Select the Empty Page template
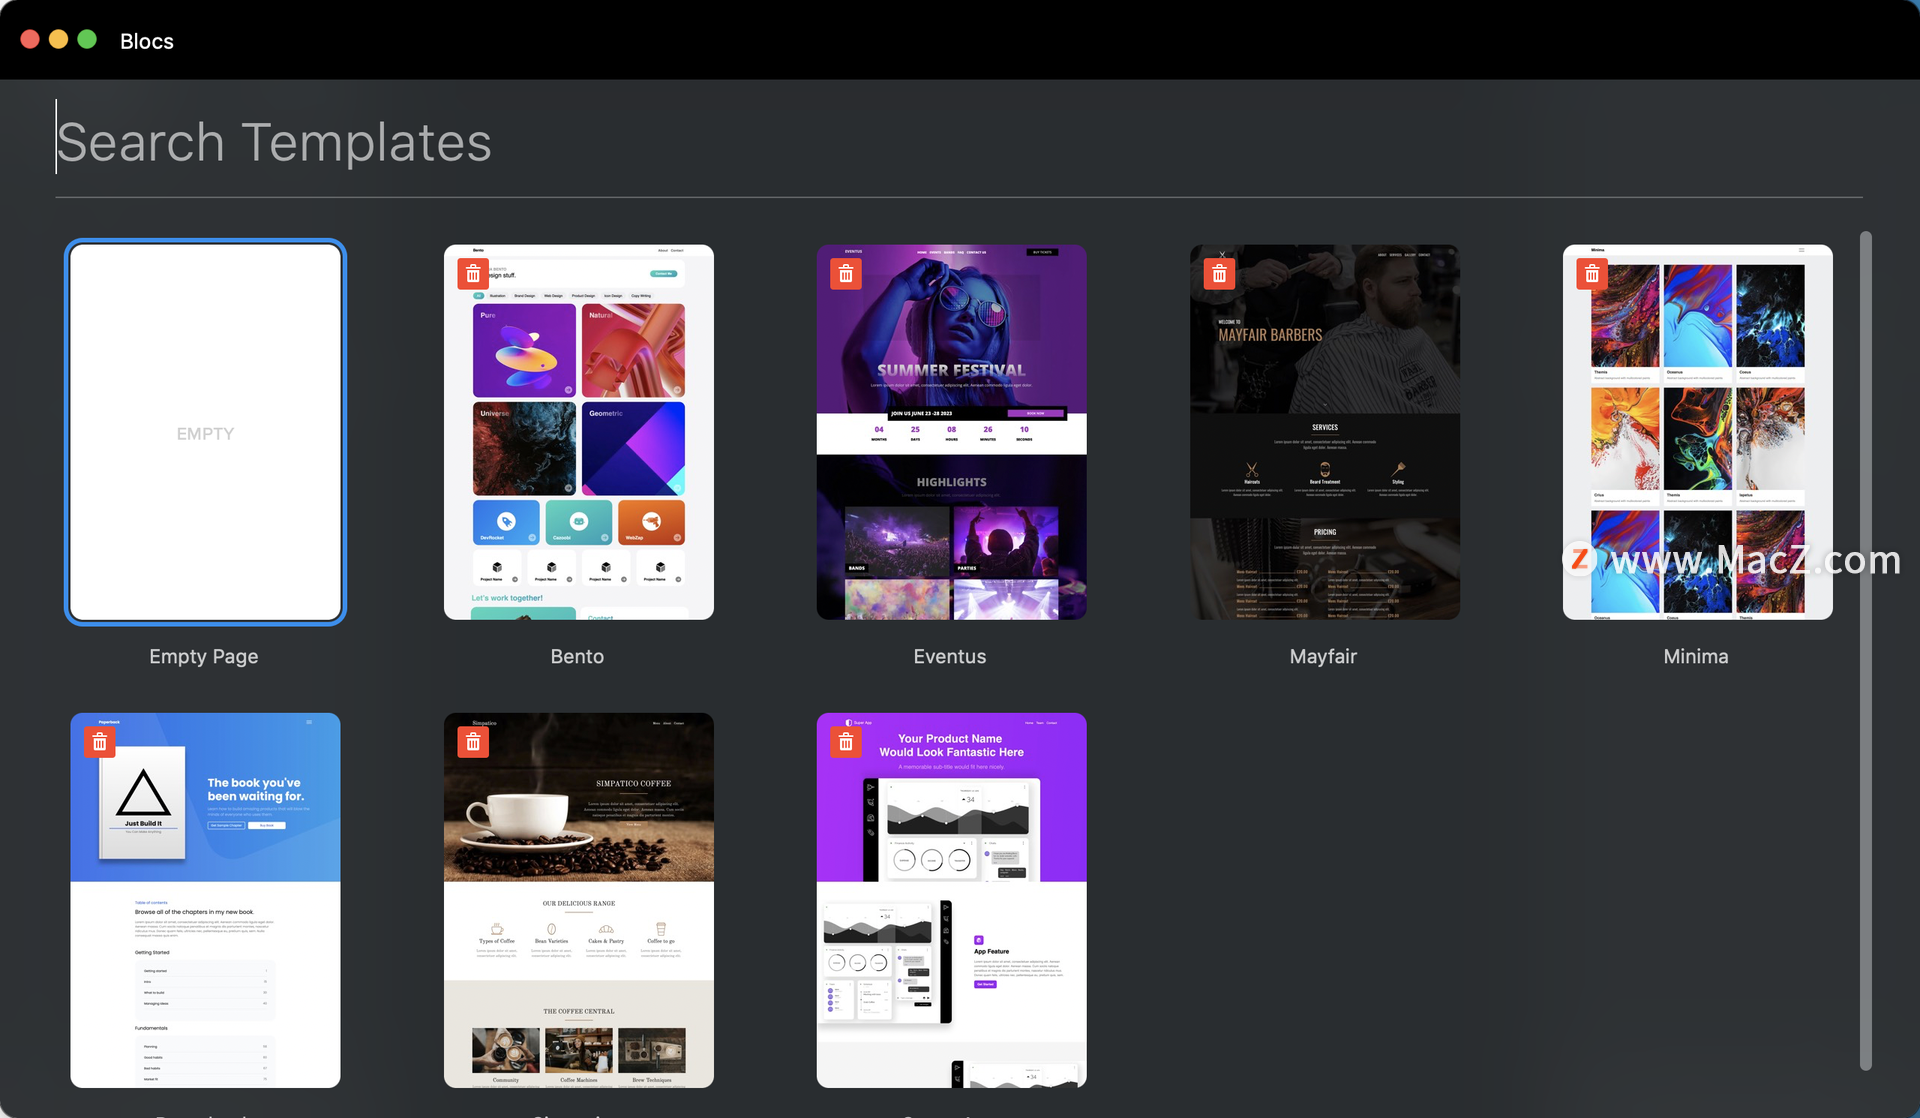The image size is (1920, 1118). tap(205, 431)
